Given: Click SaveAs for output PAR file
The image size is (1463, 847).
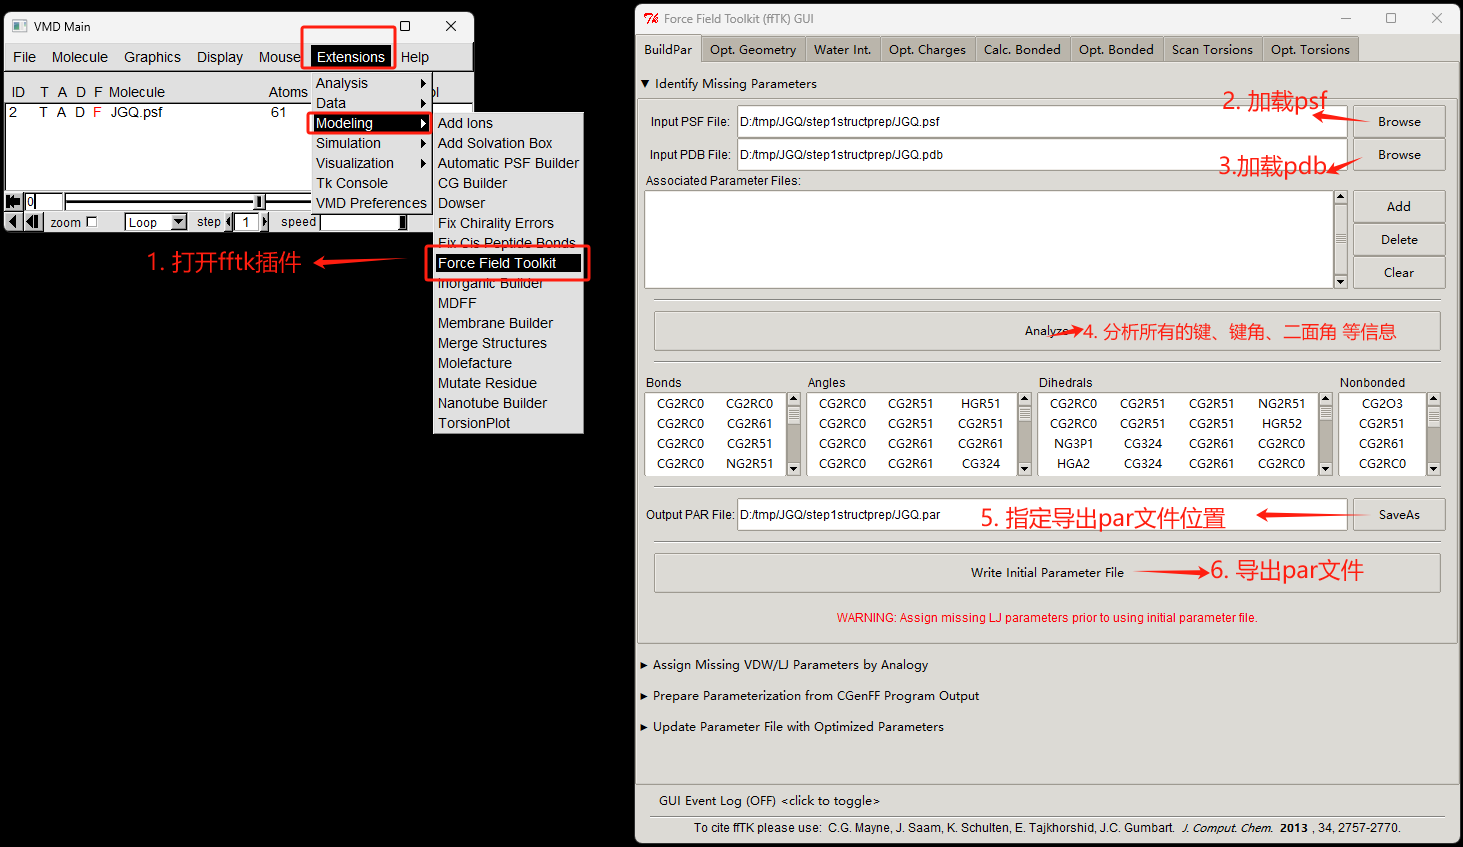Looking at the screenshot, I should [1399, 515].
